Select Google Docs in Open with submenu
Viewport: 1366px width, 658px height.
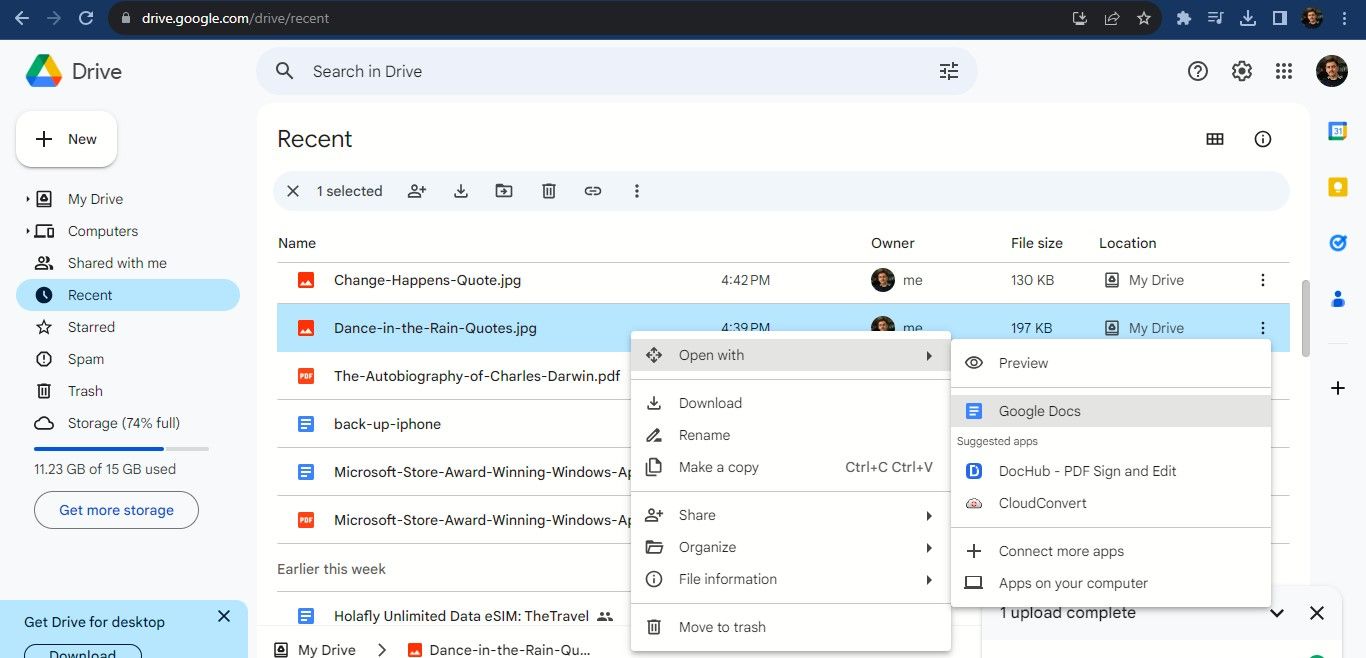1039,411
